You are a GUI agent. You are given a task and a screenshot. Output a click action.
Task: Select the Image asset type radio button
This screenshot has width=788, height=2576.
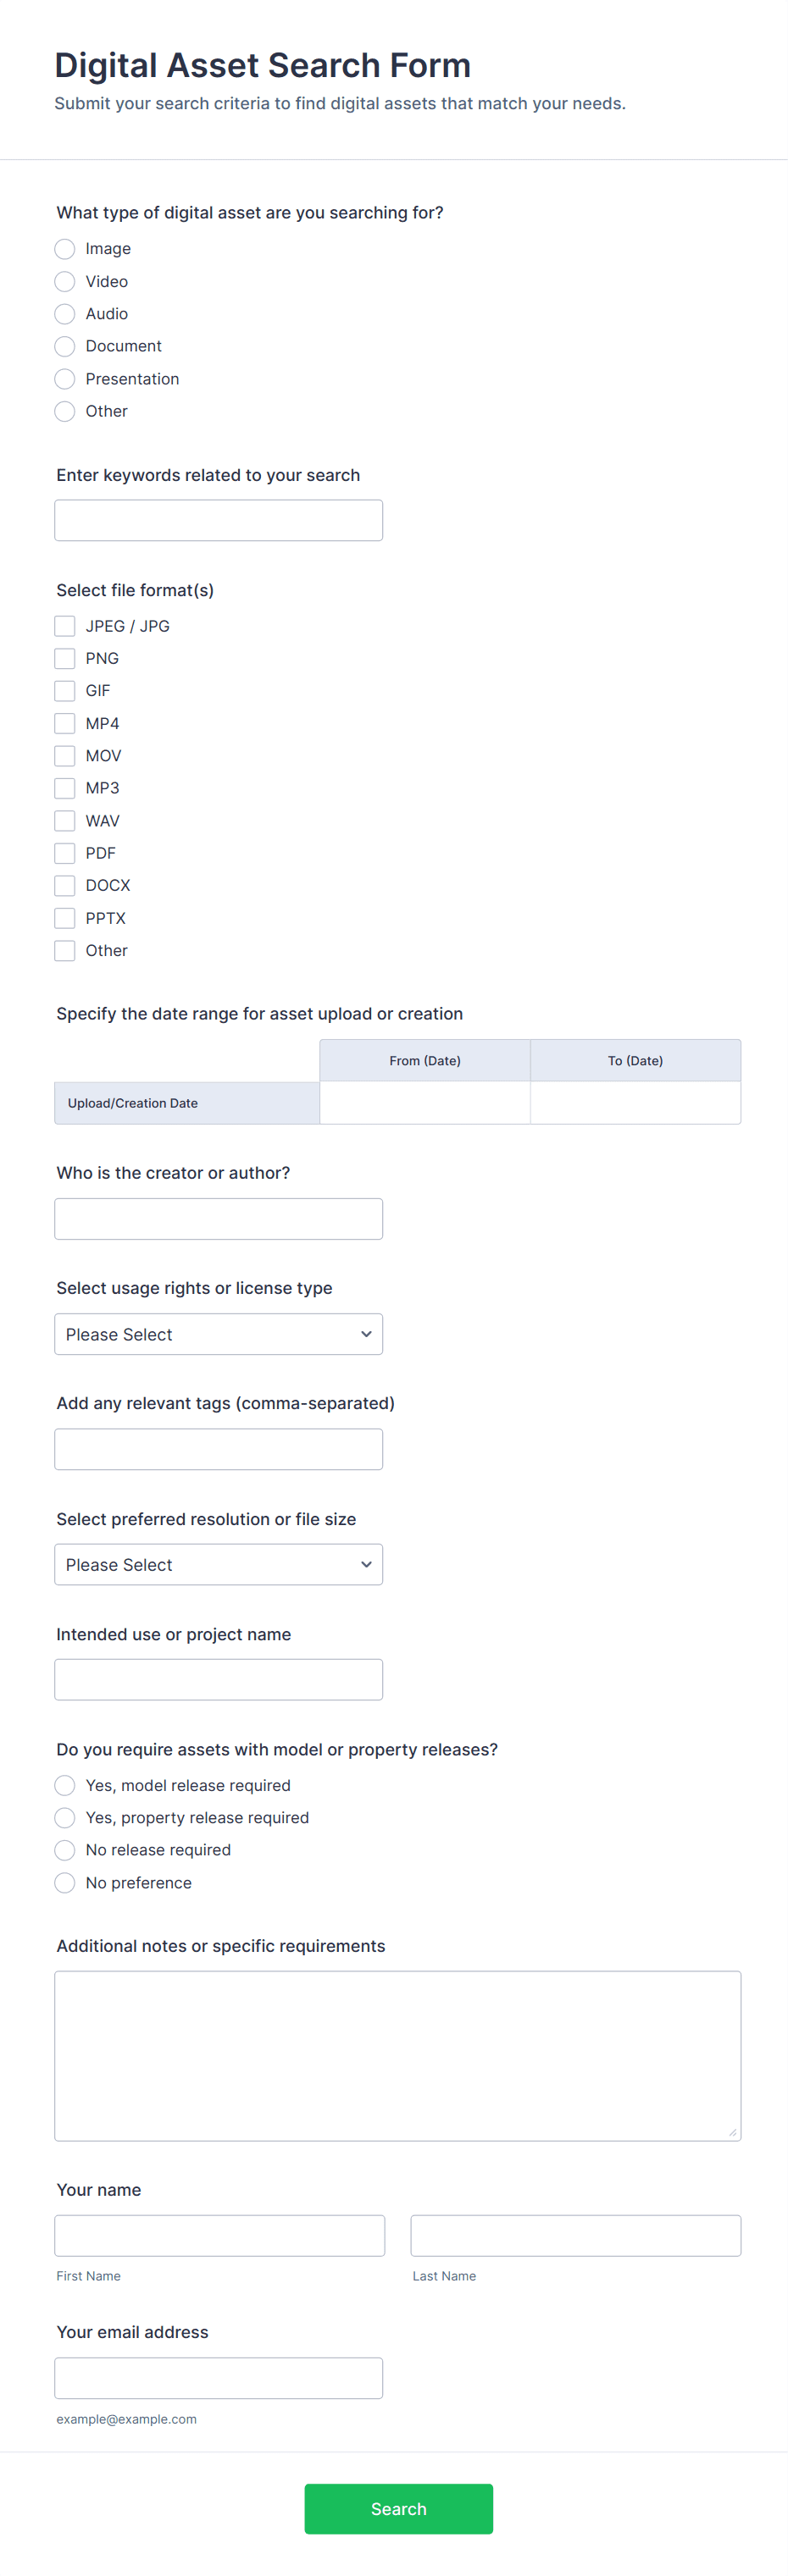65,249
